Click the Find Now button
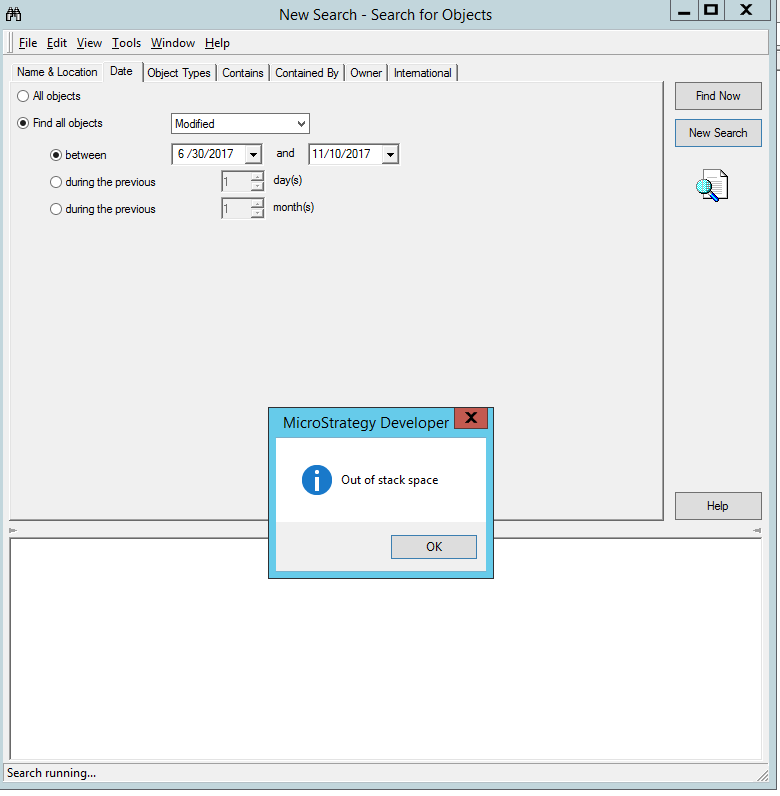 [718, 96]
